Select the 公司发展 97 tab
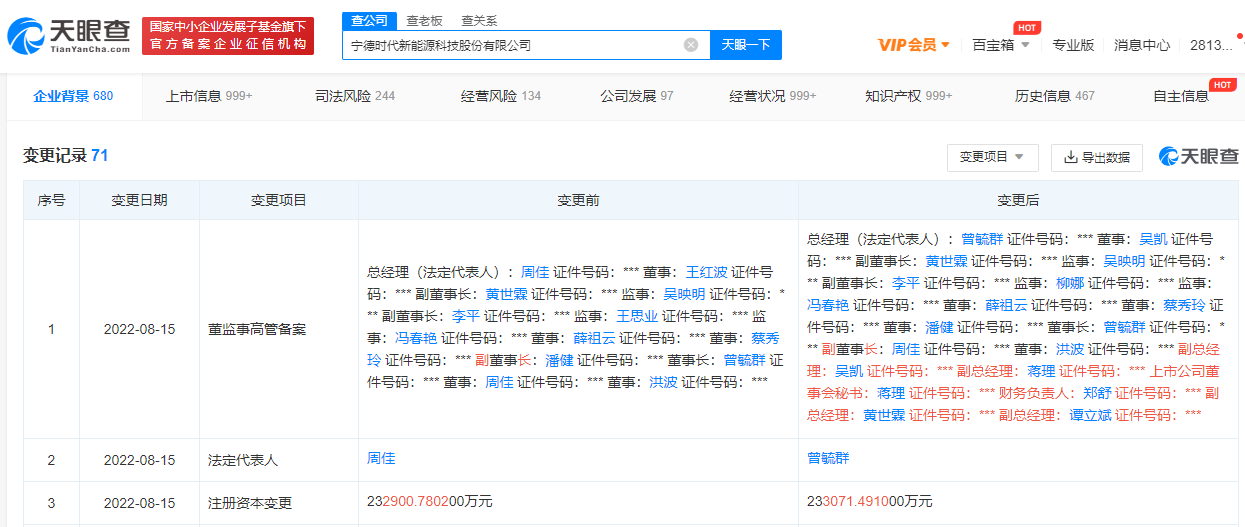Image resolution: width=1245 pixels, height=527 pixels. [637, 96]
